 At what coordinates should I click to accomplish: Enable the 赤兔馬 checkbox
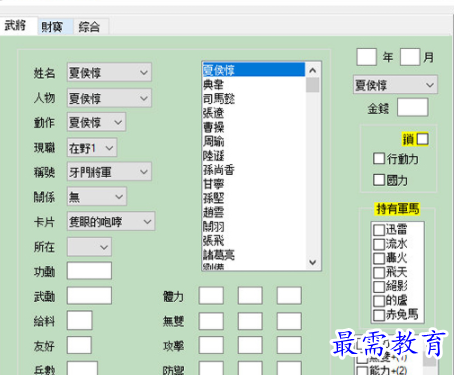(x=379, y=315)
